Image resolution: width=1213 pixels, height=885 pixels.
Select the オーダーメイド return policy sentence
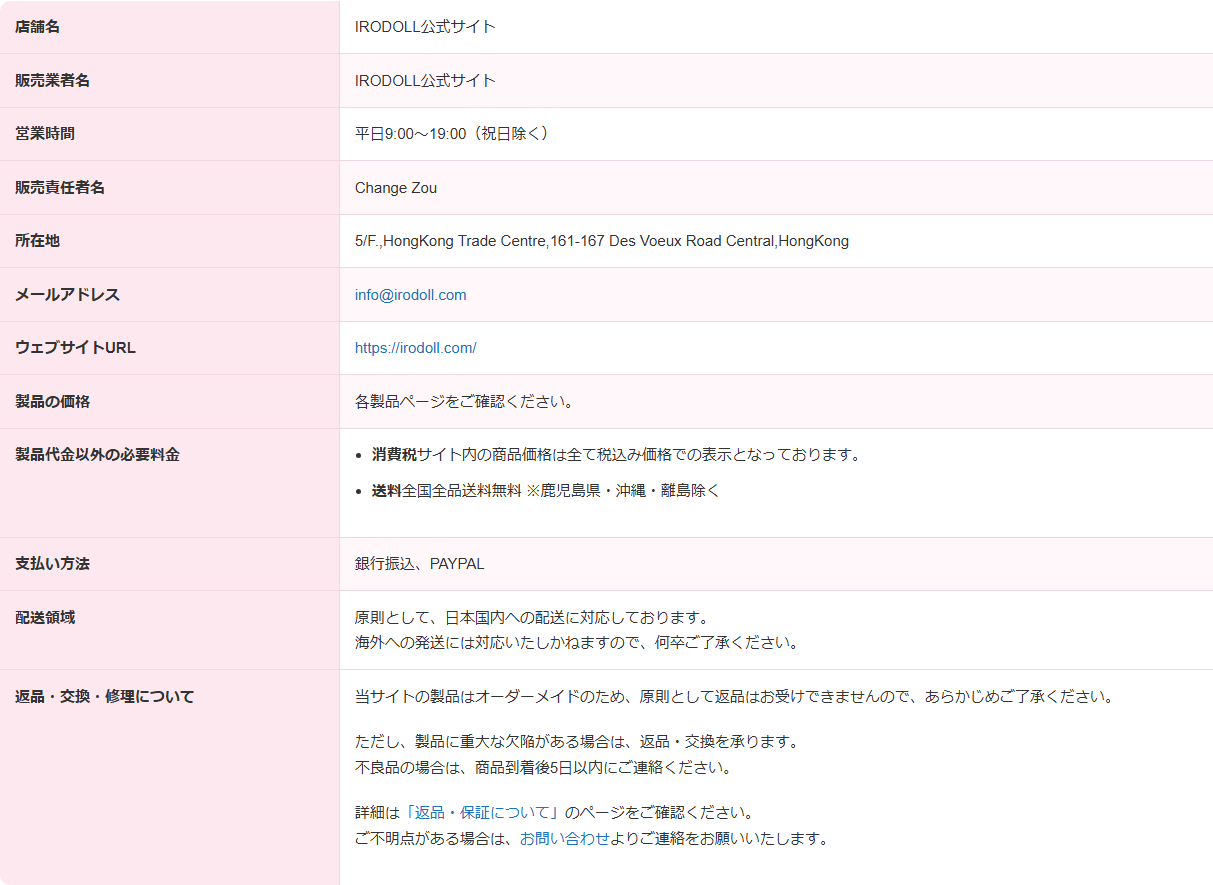click(735, 696)
